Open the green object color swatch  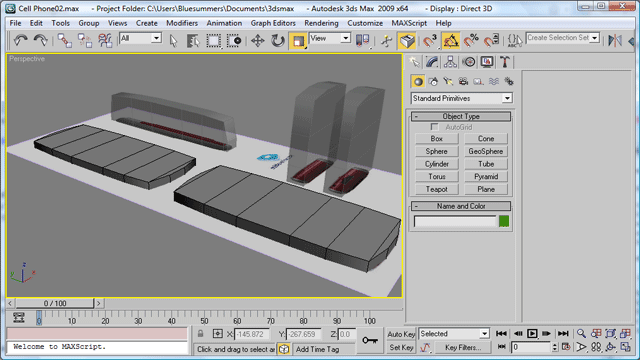(504, 221)
